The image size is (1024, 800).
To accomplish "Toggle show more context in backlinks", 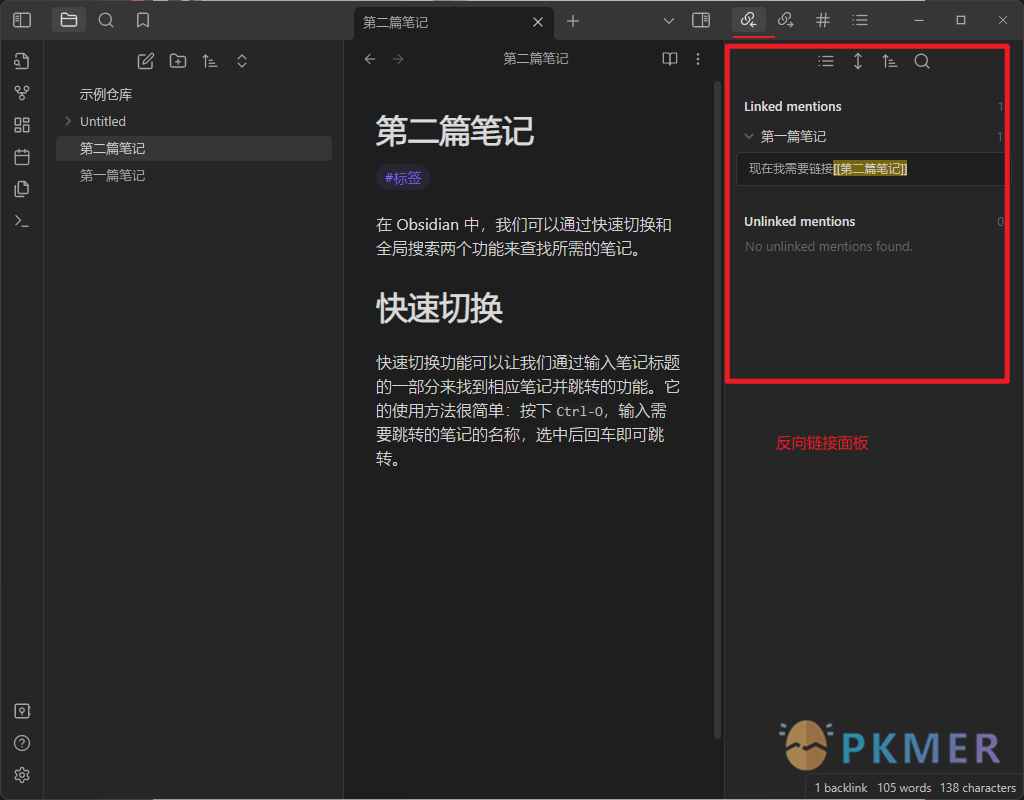I will point(857,61).
